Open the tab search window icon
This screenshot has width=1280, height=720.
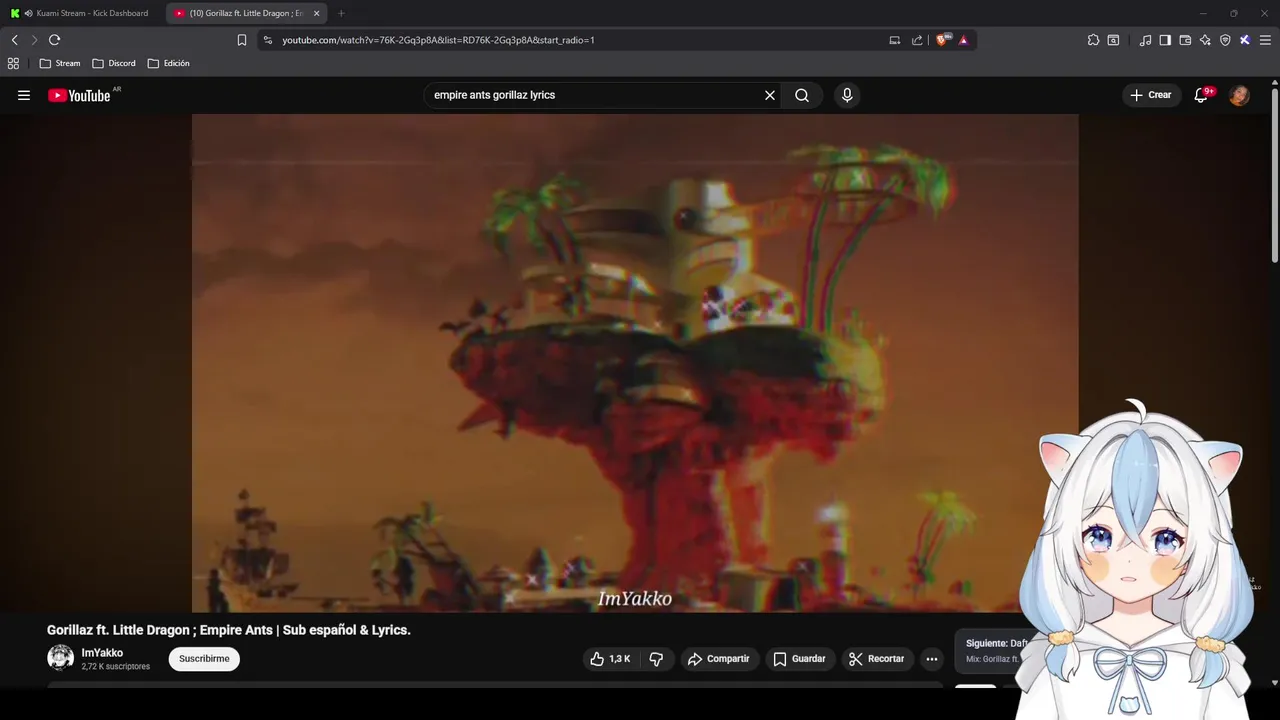coord(1113,40)
